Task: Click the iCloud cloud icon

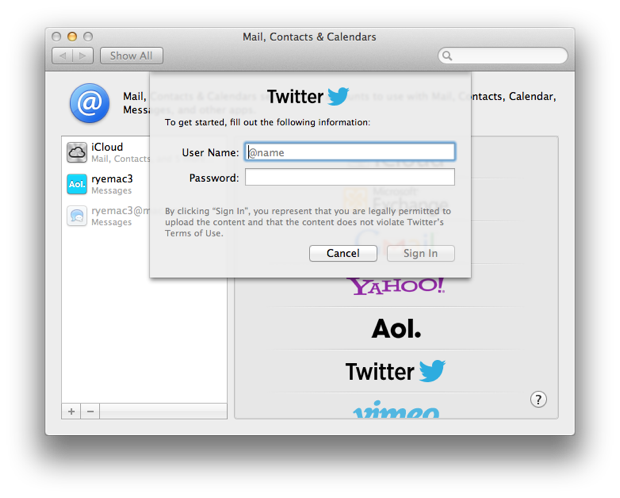Action: point(77,153)
